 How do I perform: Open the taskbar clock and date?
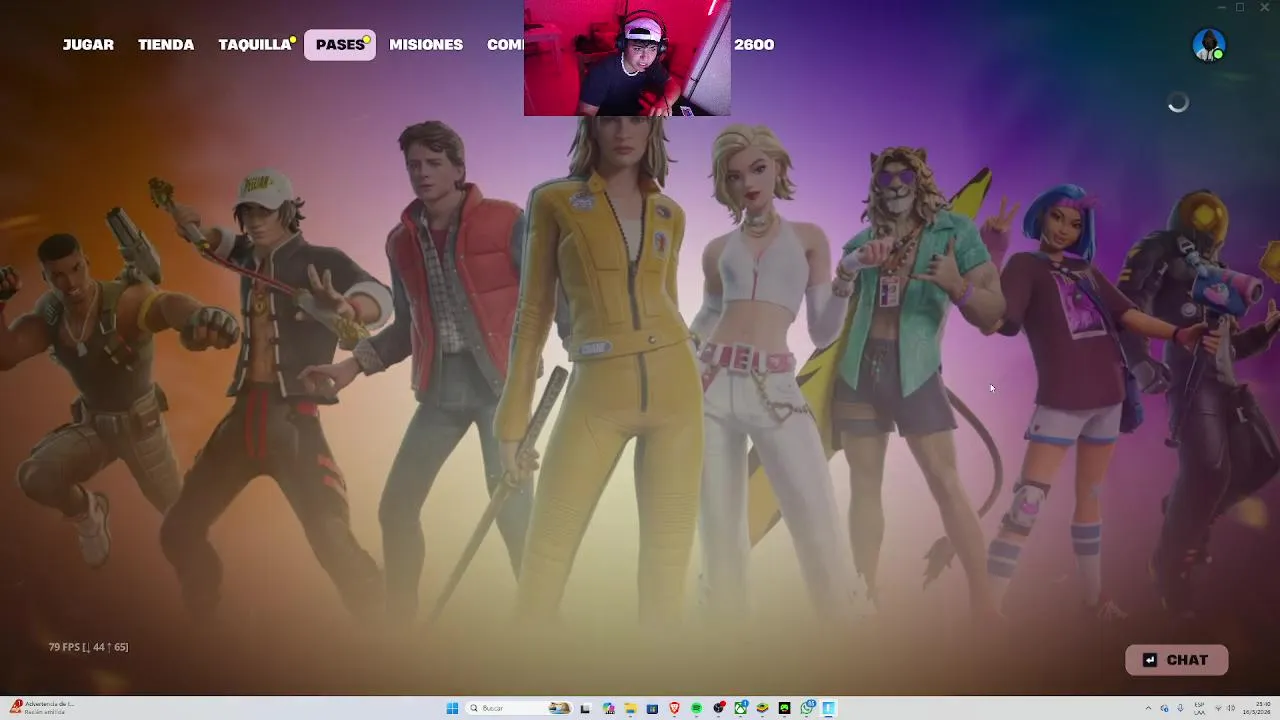[1256, 708]
